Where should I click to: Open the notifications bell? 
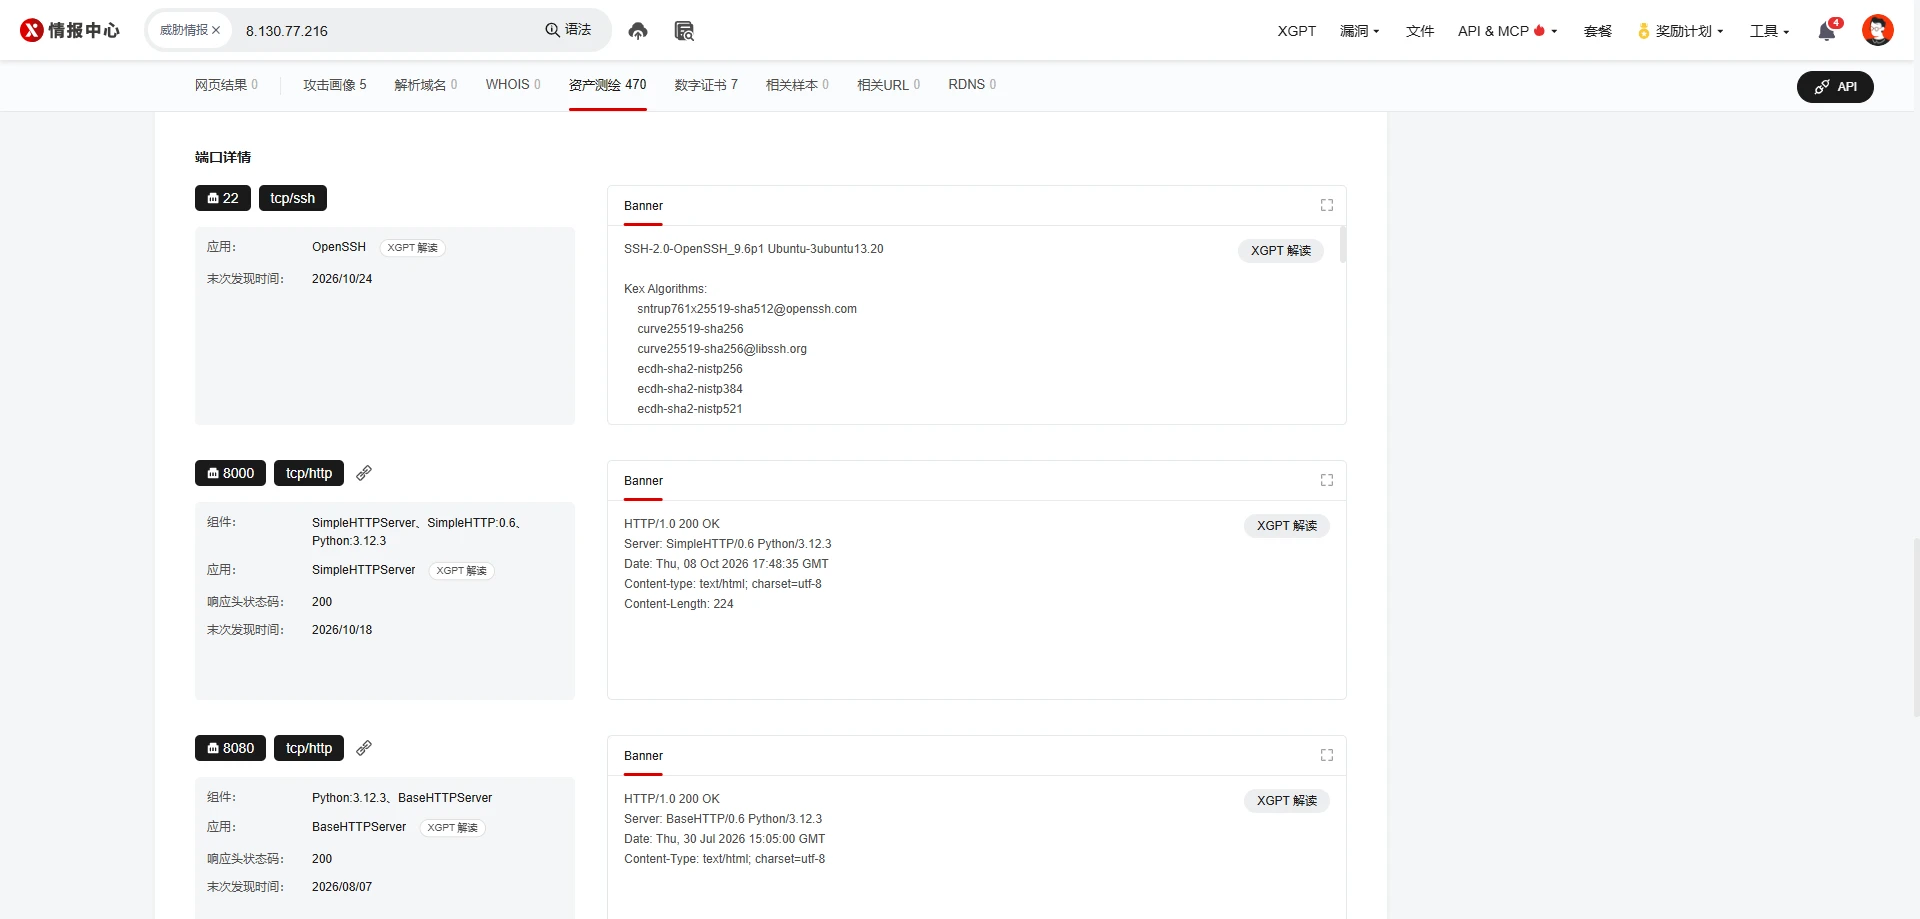(1827, 31)
